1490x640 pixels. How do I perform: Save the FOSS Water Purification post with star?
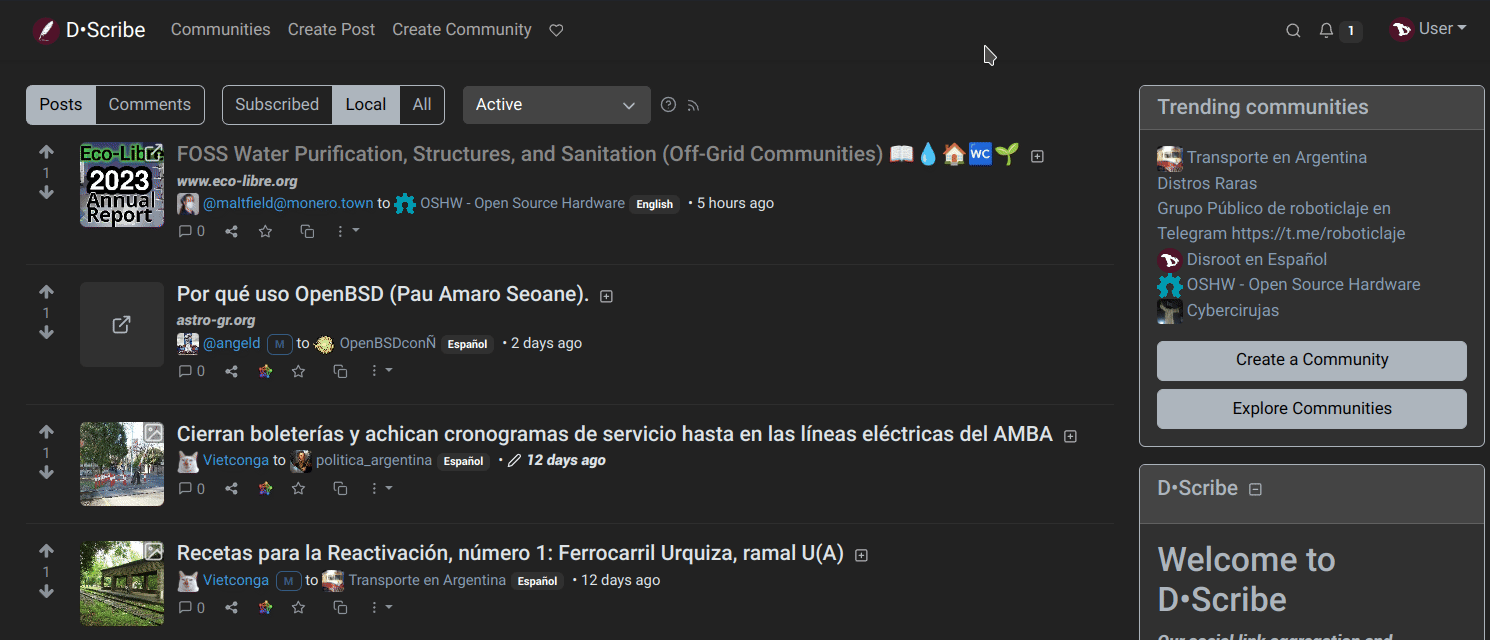[265, 231]
